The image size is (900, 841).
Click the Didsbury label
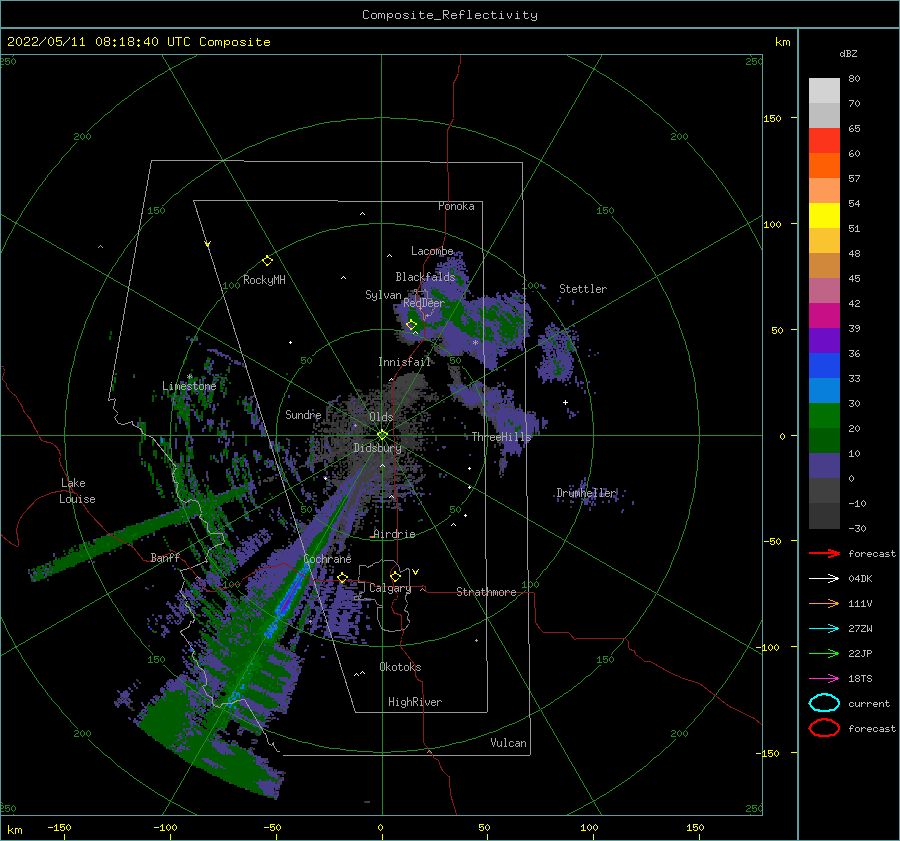[x=378, y=448]
